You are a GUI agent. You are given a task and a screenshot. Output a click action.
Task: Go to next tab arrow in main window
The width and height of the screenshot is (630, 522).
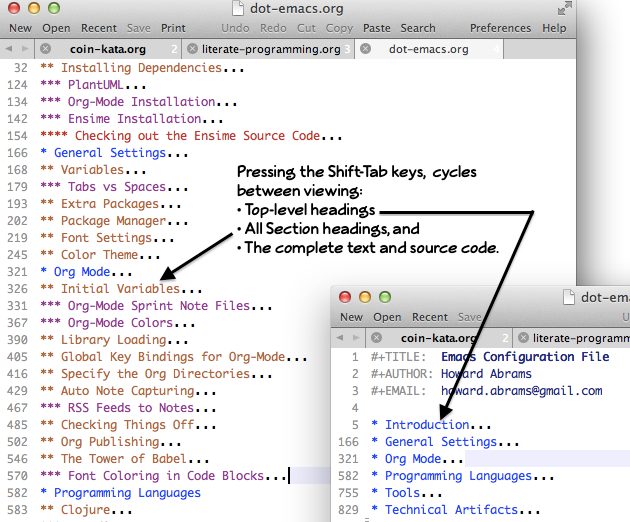(25, 49)
